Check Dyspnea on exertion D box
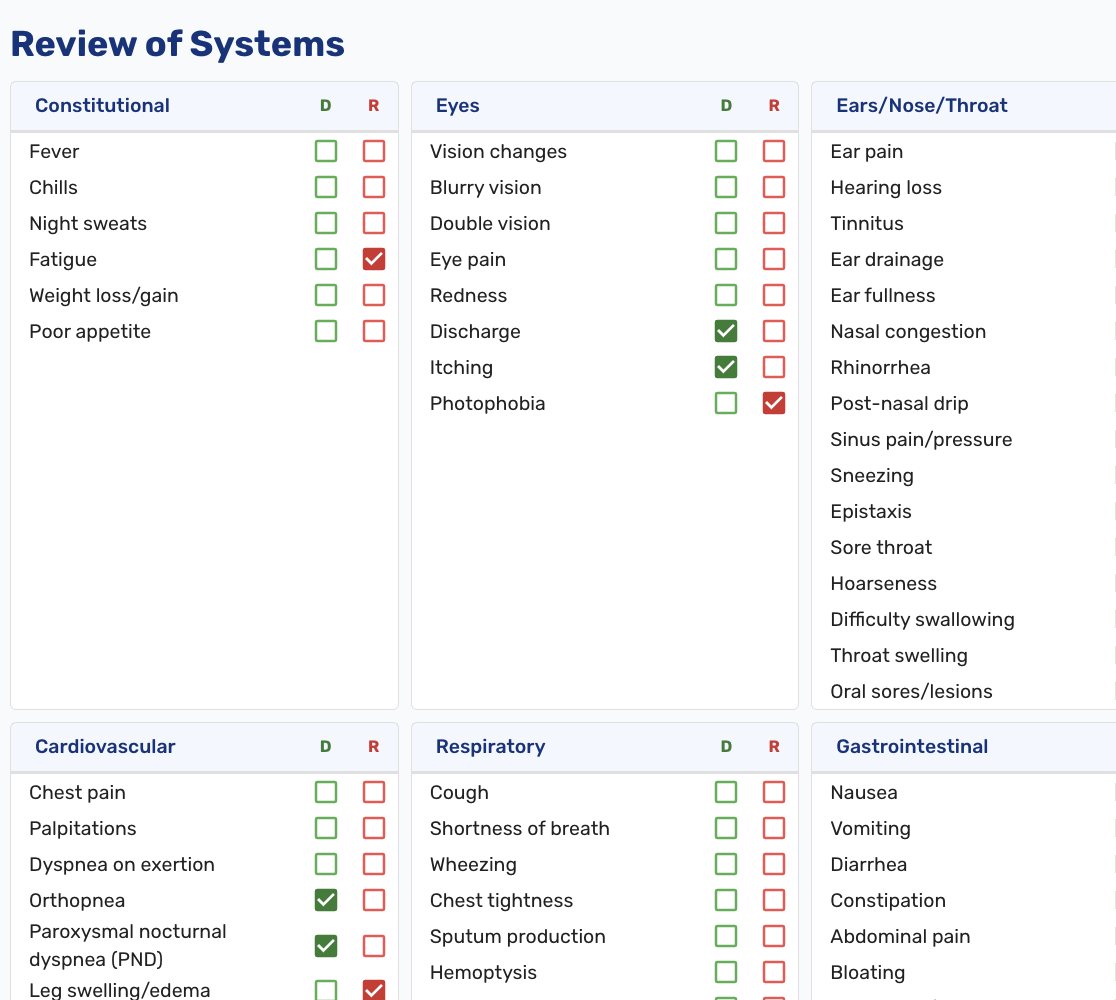This screenshot has width=1116, height=1000. click(326, 864)
